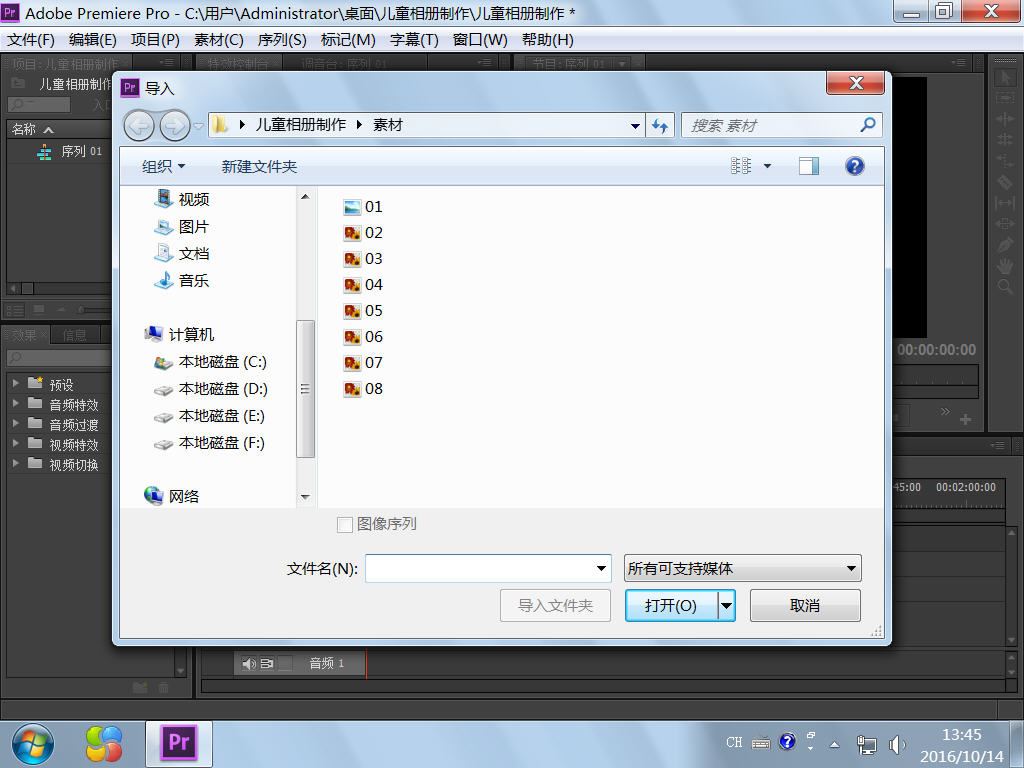Open the dialog help icon
1024x768 pixels.
(x=854, y=166)
